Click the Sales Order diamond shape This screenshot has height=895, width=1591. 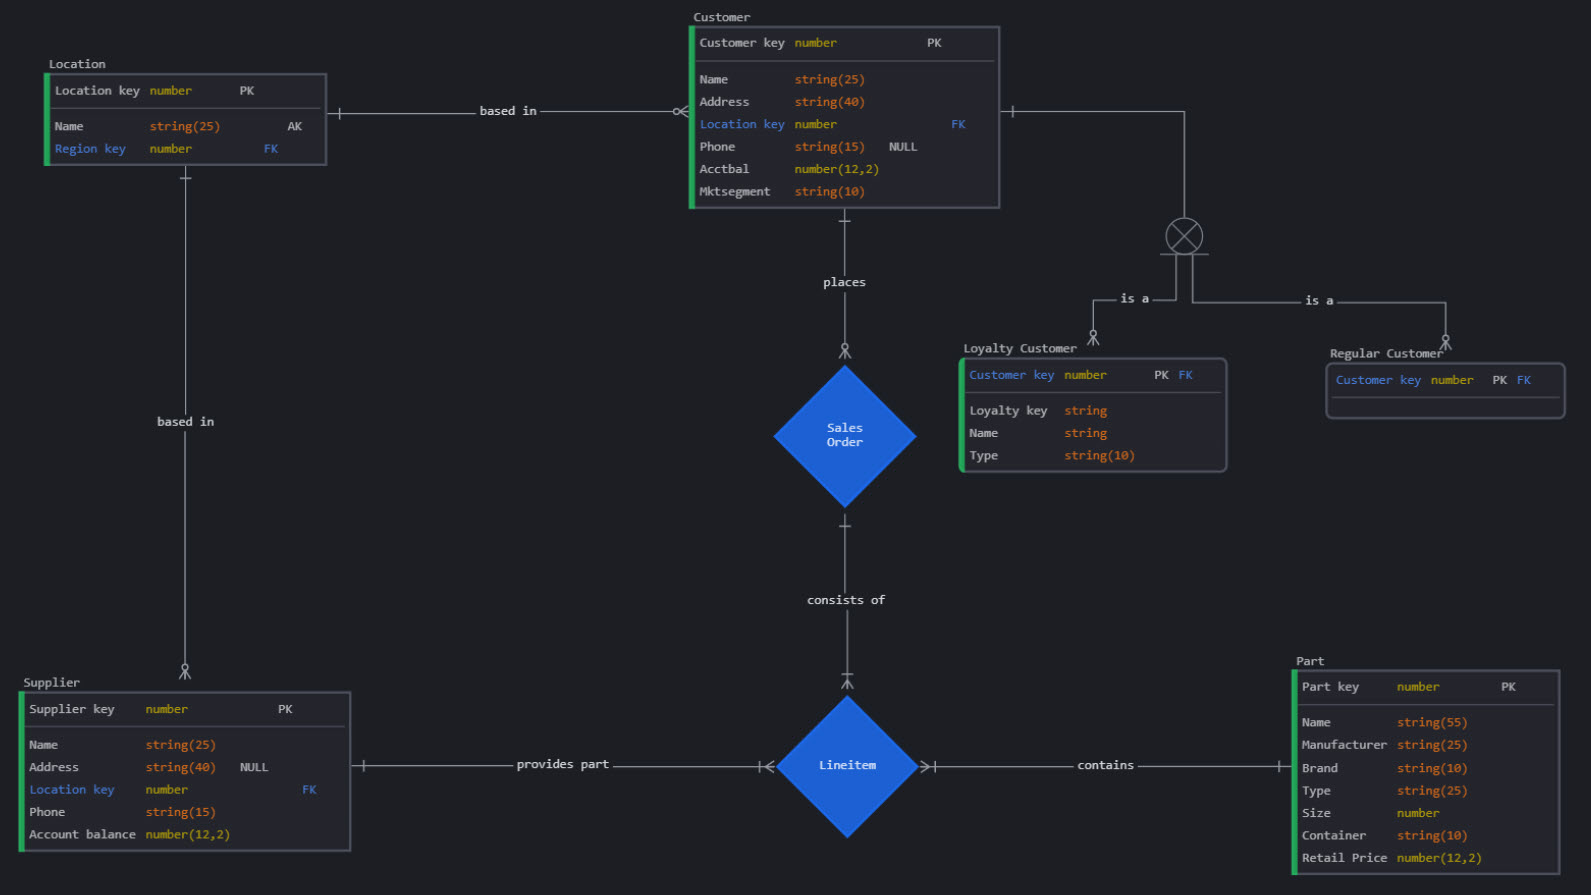pyautogui.click(x=845, y=436)
